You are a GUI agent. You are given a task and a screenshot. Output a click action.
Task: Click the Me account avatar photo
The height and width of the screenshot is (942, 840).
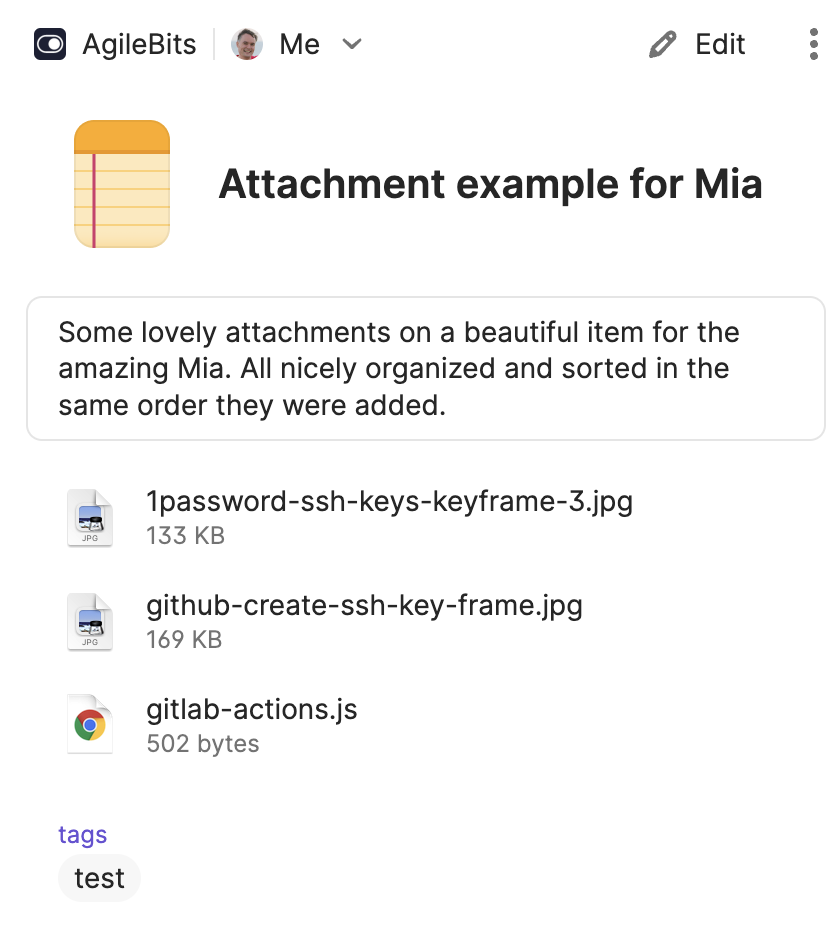[x=247, y=44]
